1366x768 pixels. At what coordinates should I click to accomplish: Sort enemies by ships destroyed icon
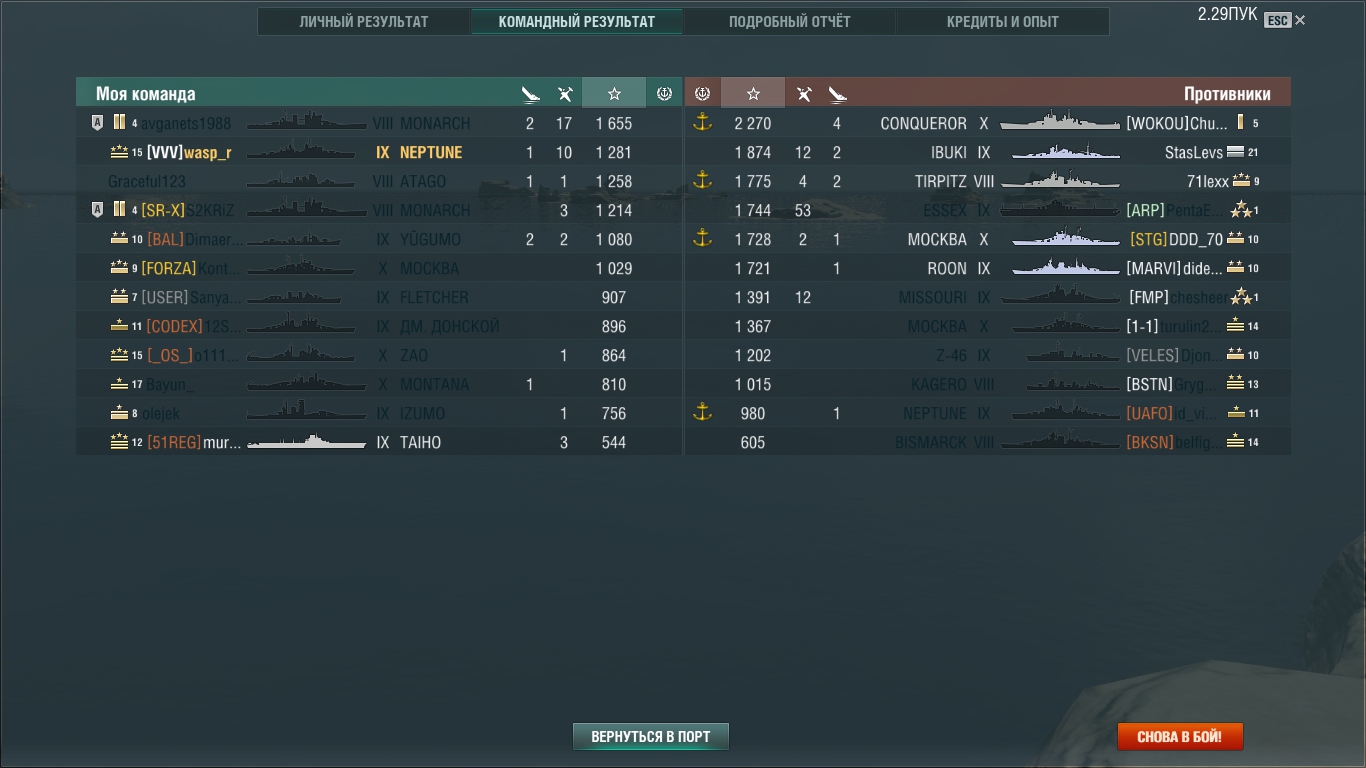[838, 94]
